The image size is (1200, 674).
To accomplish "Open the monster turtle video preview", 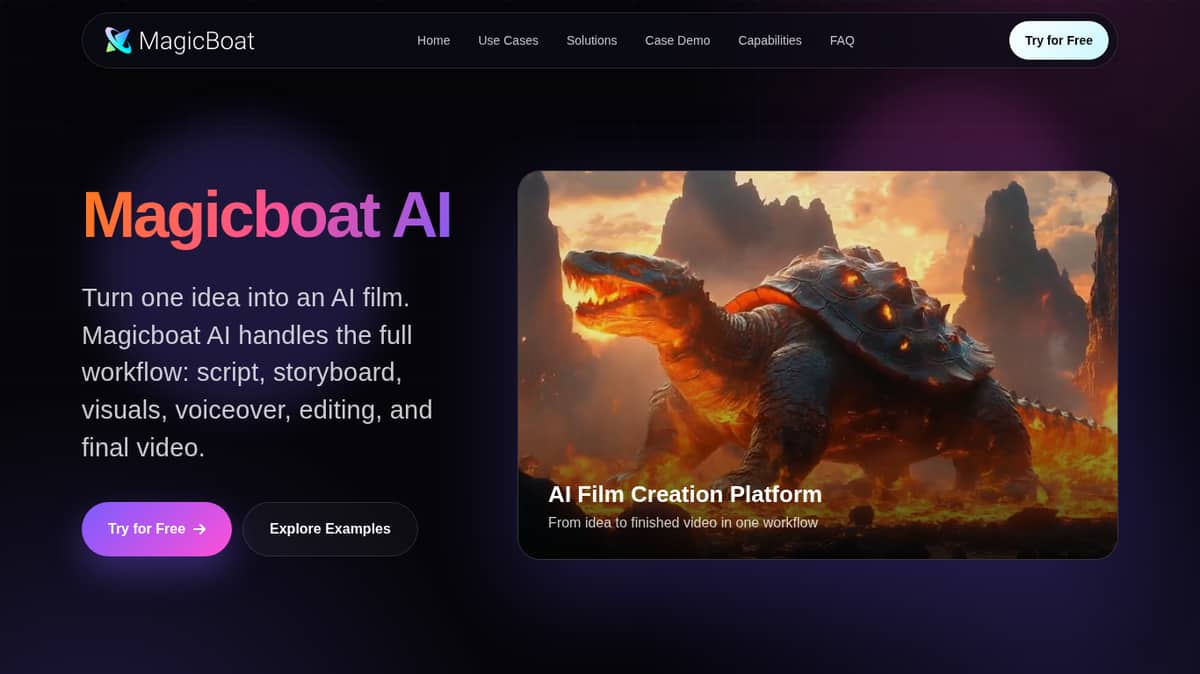I will pyautogui.click(x=817, y=364).
